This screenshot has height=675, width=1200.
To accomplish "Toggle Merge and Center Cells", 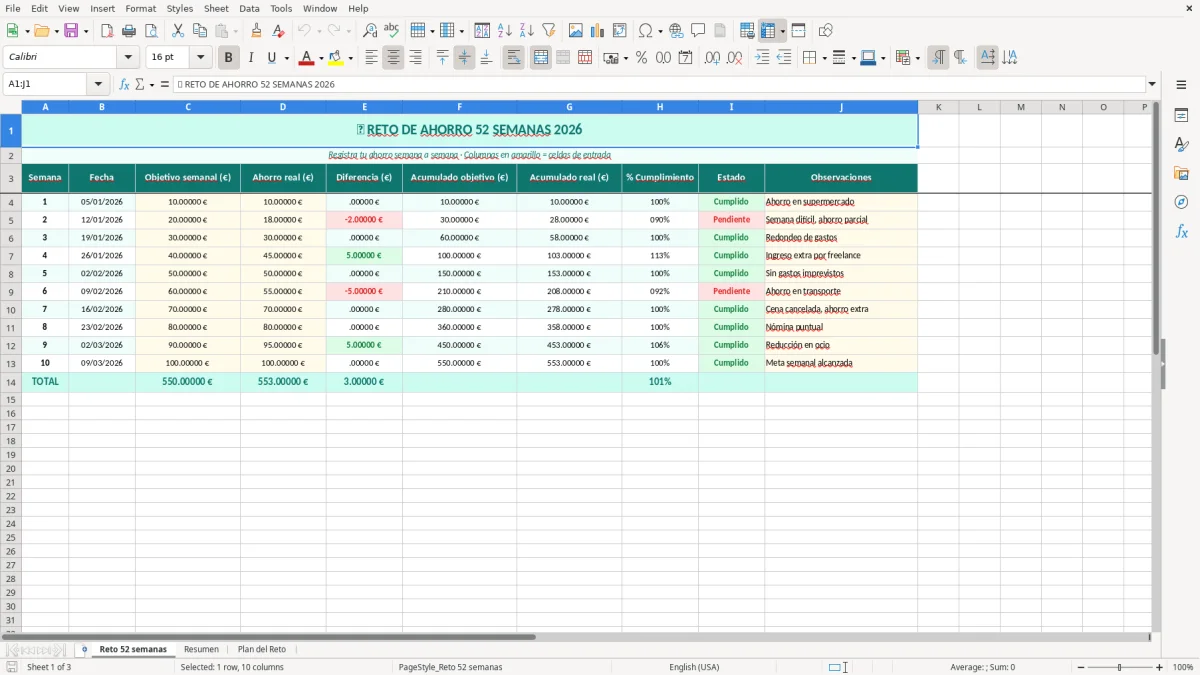I will pyautogui.click(x=540, y=58).
